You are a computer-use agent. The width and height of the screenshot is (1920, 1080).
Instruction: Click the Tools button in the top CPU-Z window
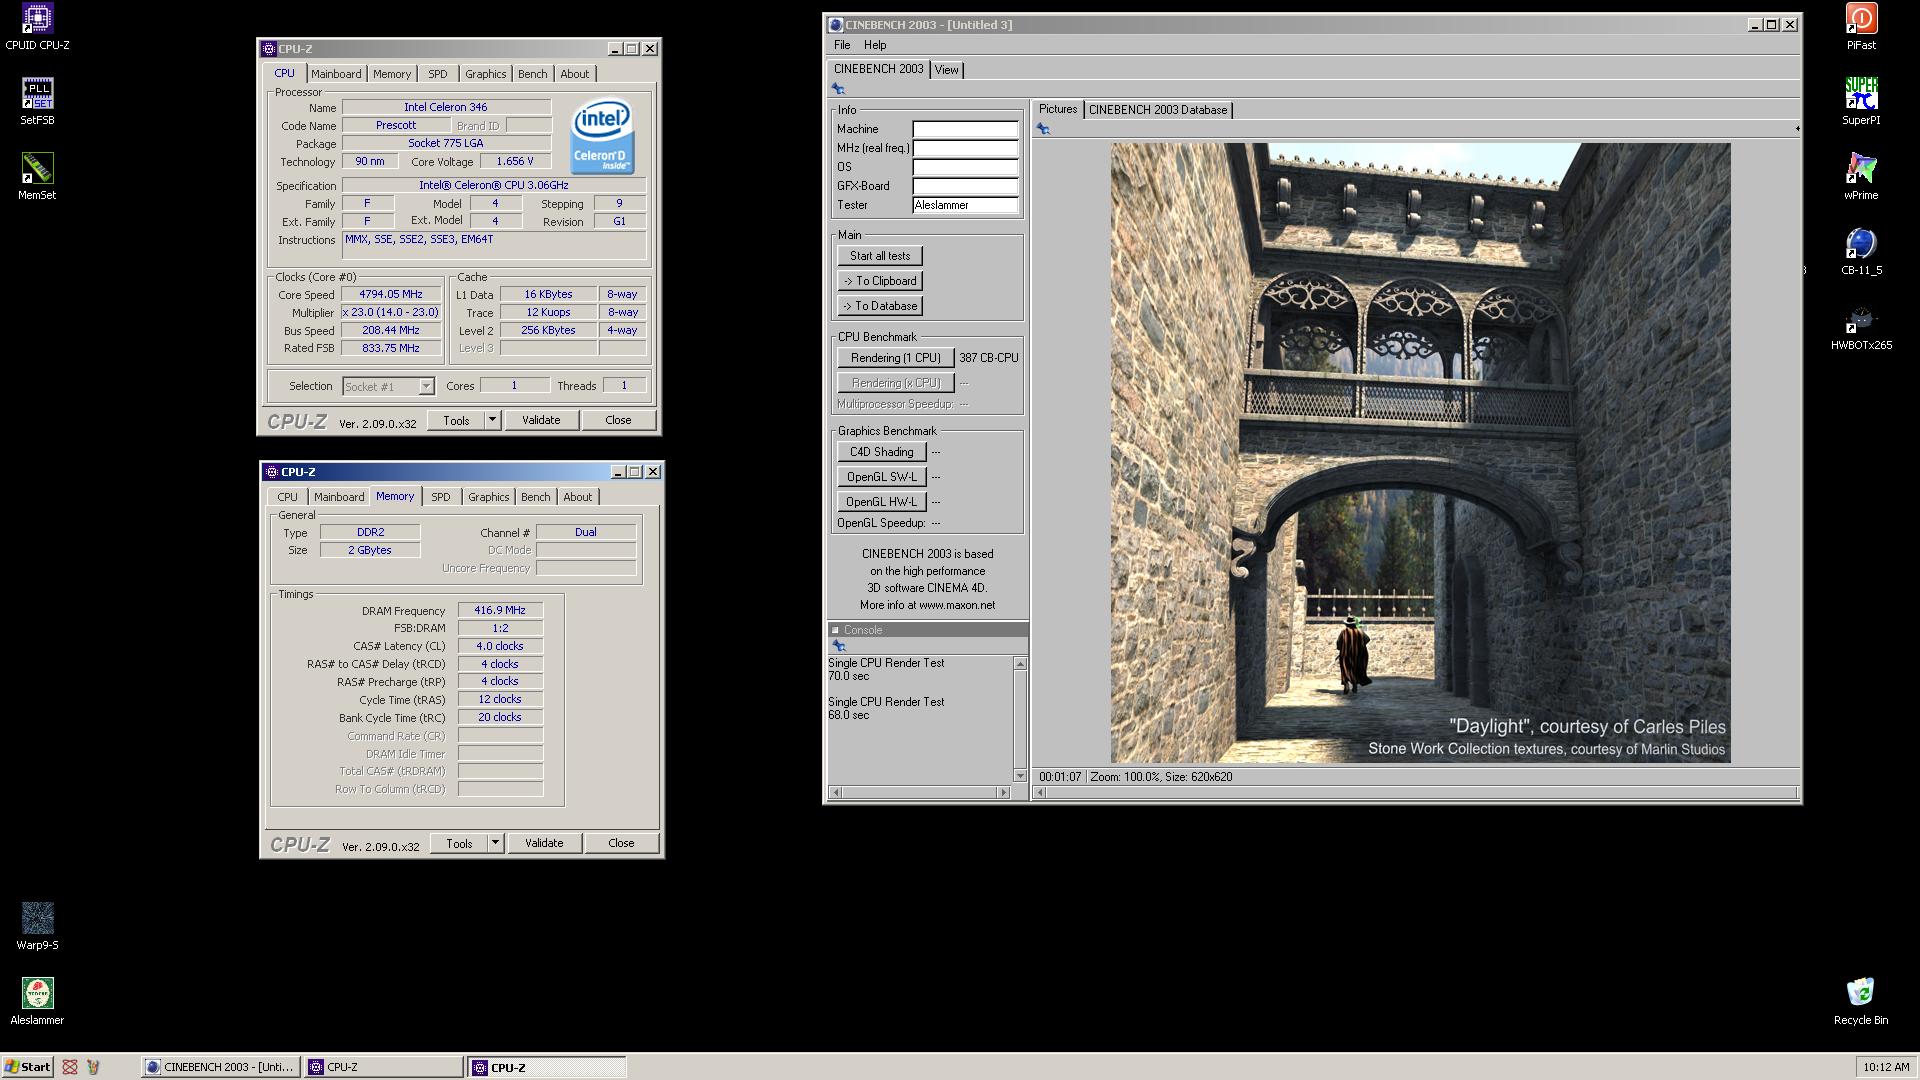click(x=456, y=420)
